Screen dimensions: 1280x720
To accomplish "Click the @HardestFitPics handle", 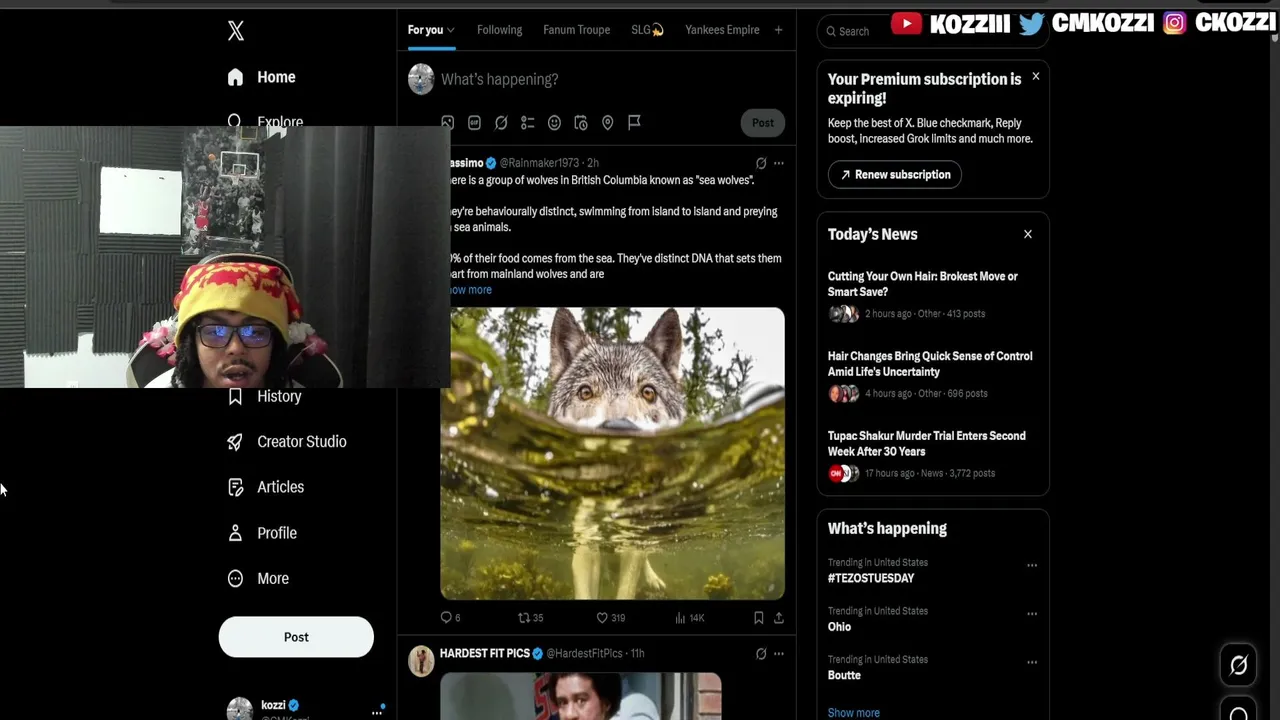I will (x=585, y=653).
